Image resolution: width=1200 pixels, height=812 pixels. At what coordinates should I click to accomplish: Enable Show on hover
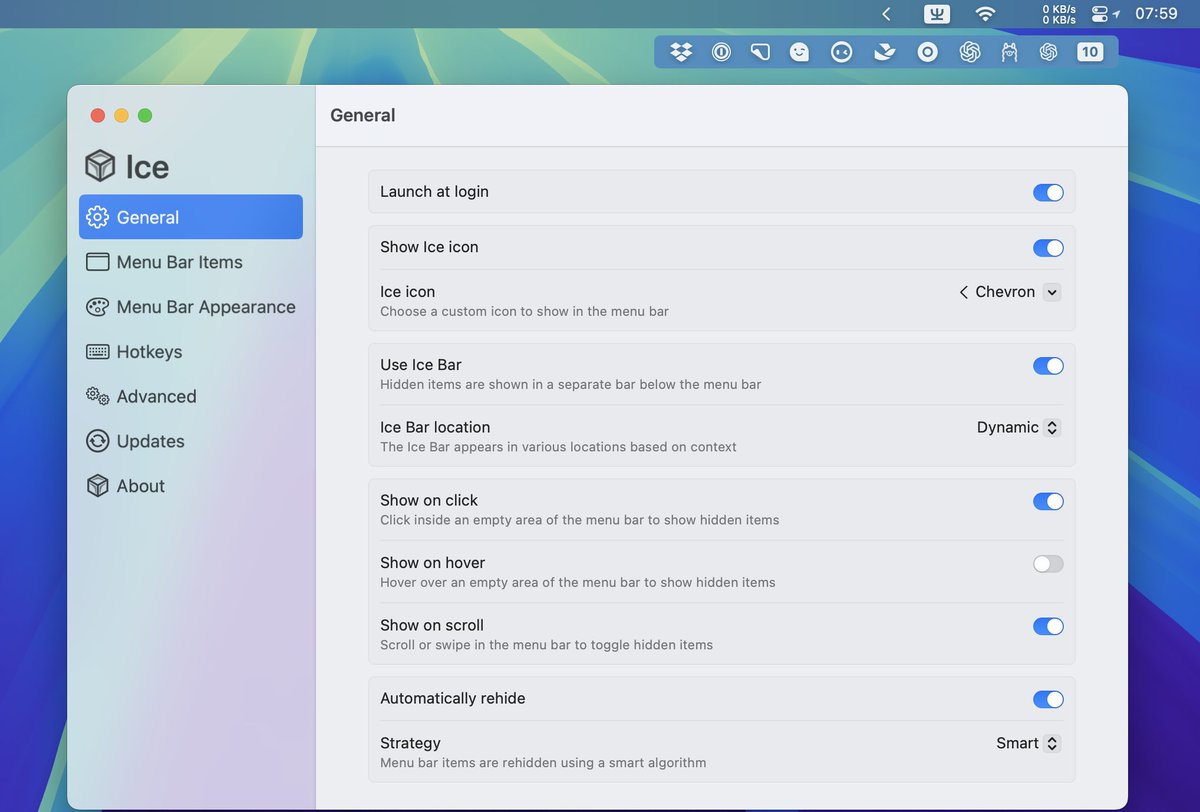click(x=1048, y=564)
